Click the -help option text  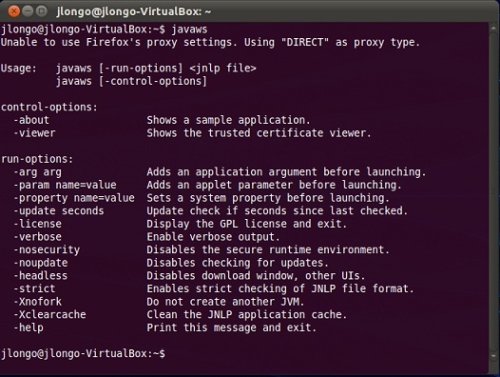[29, 328]
